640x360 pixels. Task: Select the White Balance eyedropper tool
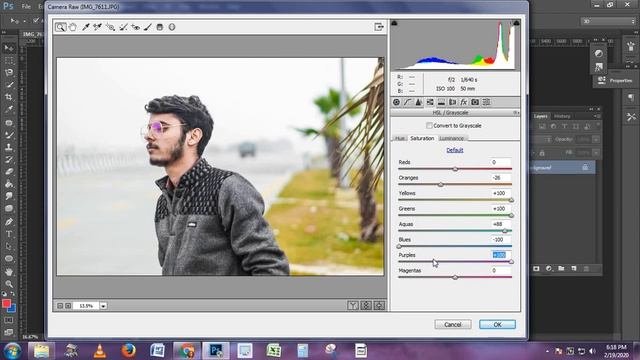[86, 27]
